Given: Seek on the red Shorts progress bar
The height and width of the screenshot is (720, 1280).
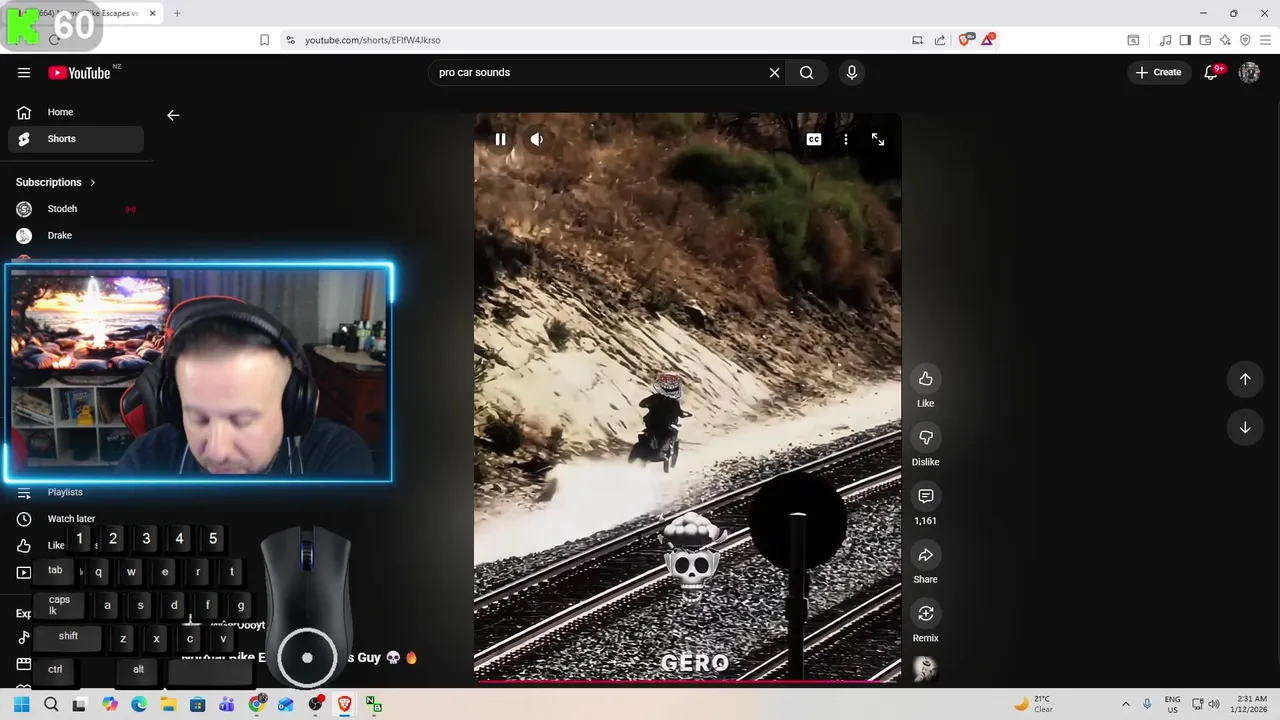Looking at the screenshot, I should [x=688, y=682].
